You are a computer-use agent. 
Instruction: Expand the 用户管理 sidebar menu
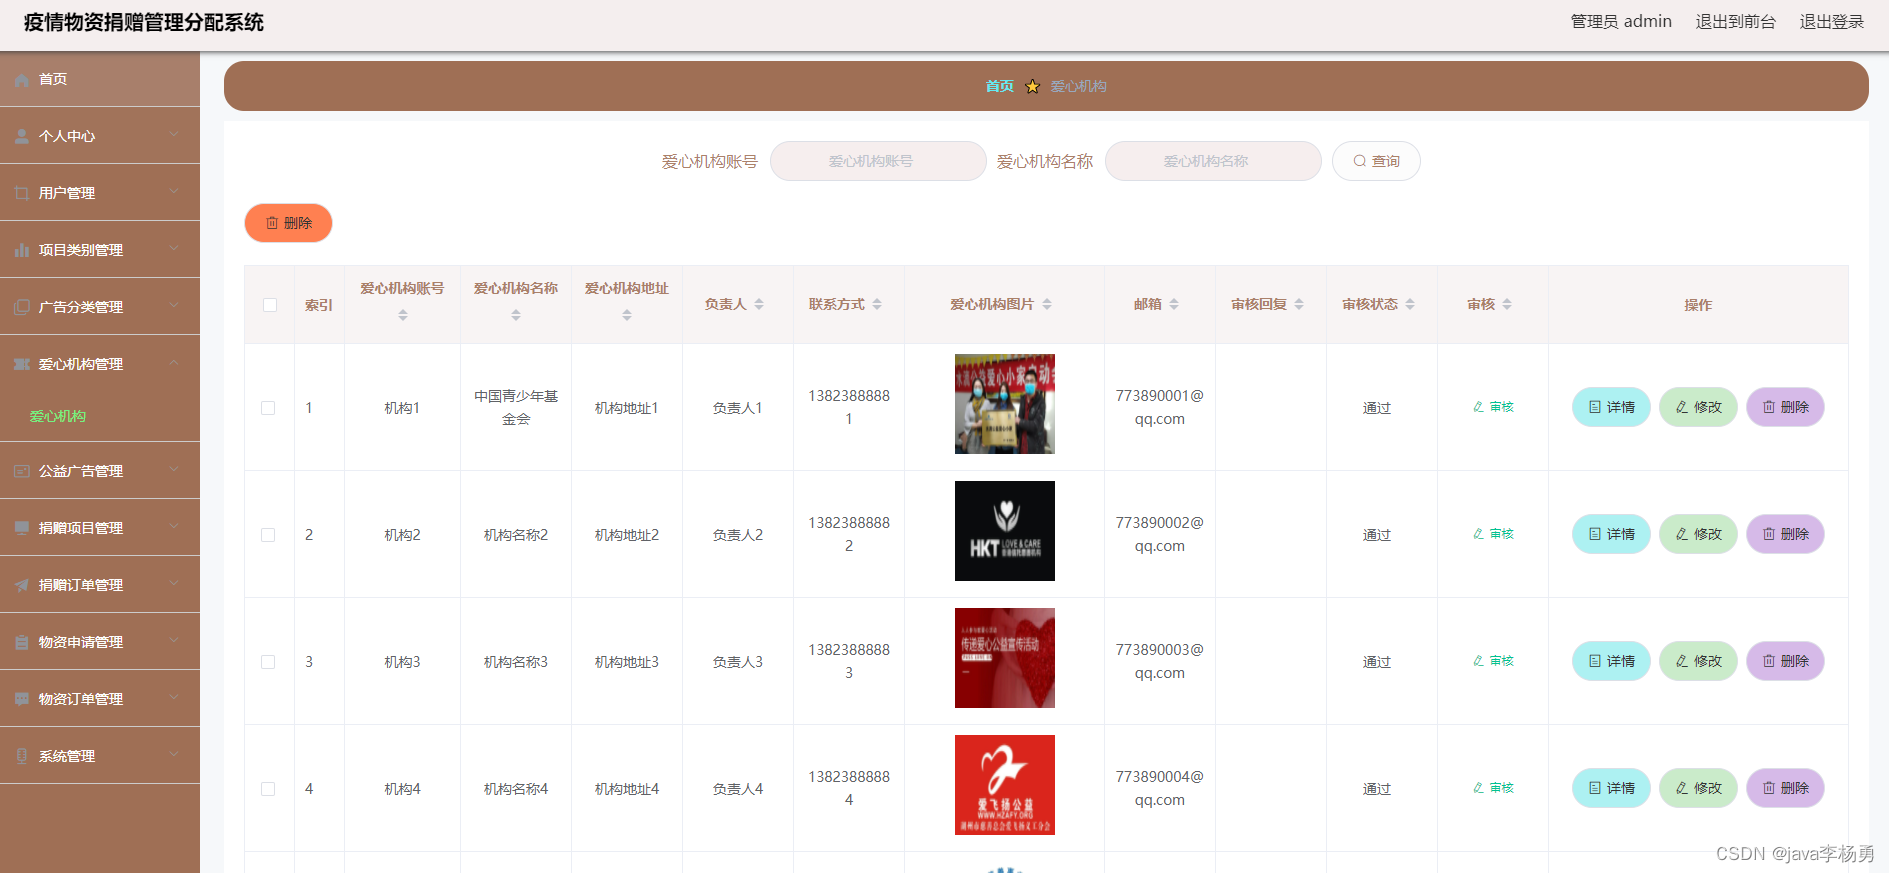coord(100,193)
